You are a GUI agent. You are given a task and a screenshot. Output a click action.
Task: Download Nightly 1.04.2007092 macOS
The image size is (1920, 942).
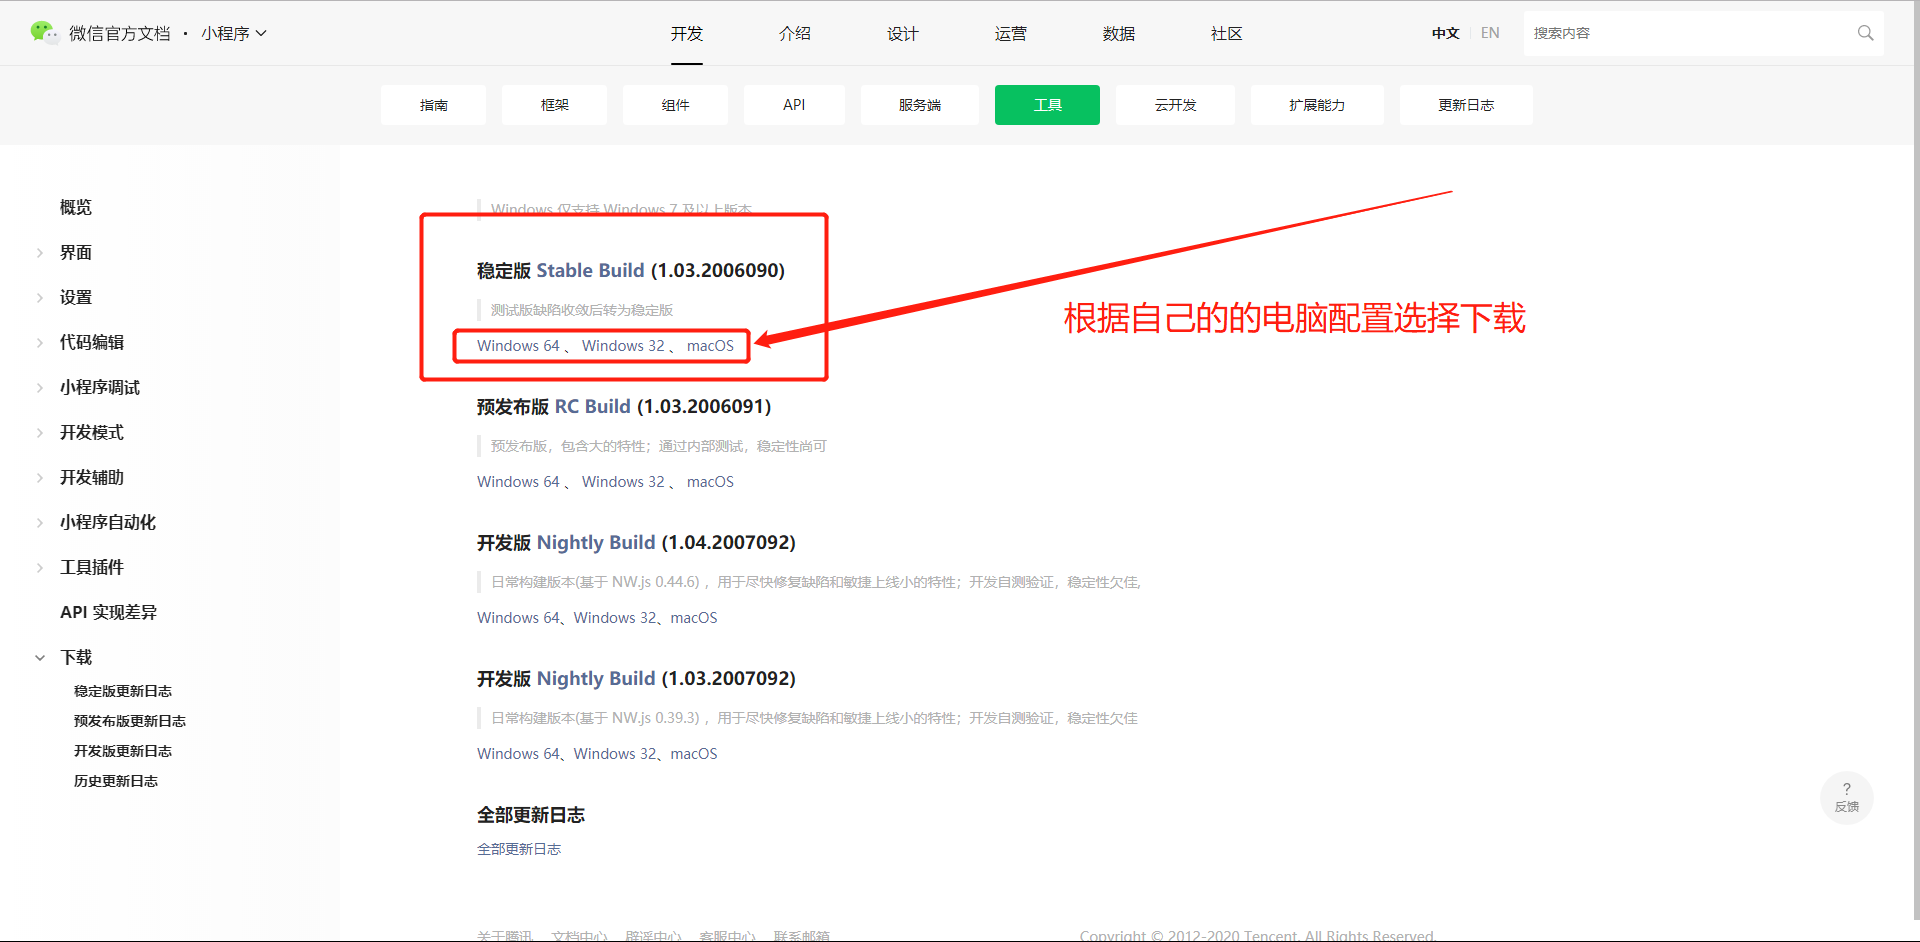click(x=694, y=618)
